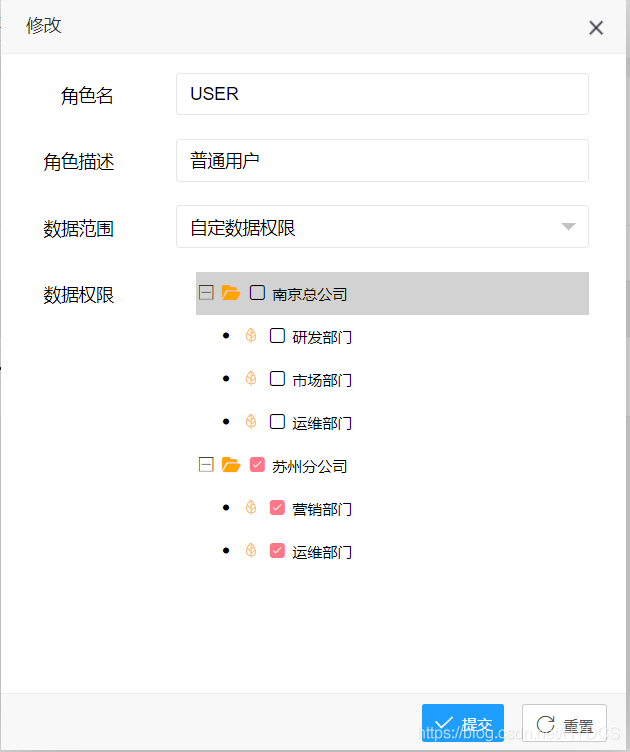Open the 数据范围 dropdown showing 自定数据权限
630x752 pixels.
click(382, 227)
